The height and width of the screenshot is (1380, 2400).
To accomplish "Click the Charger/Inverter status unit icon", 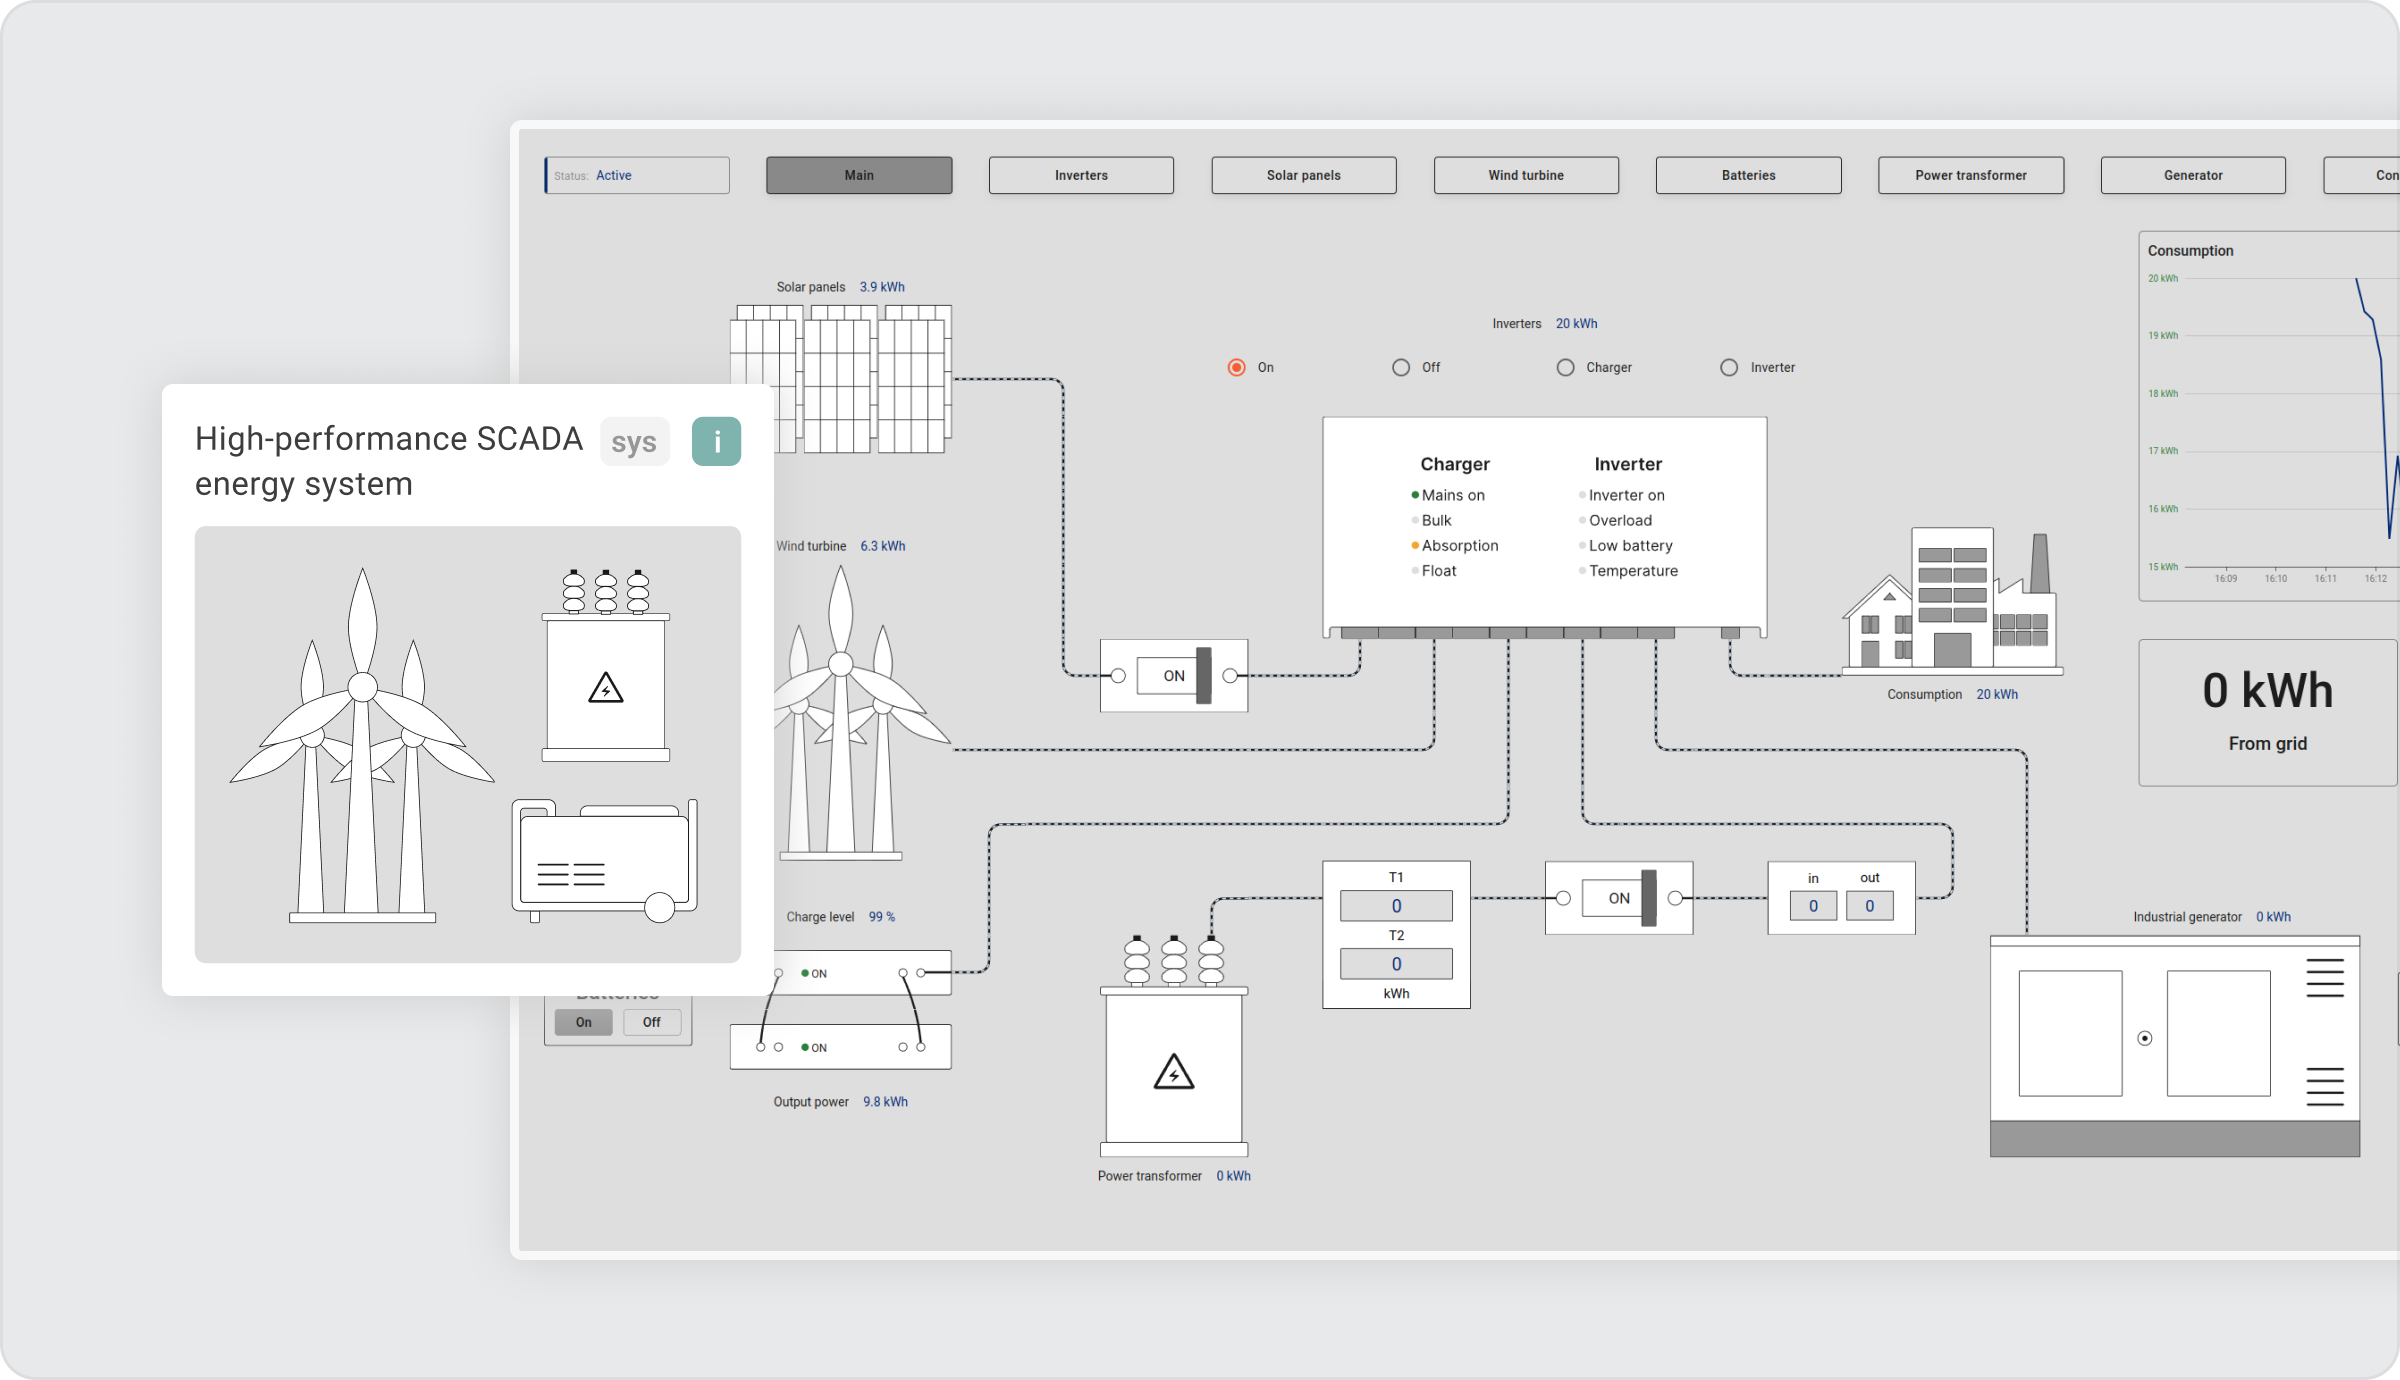I will point(1545,525).
